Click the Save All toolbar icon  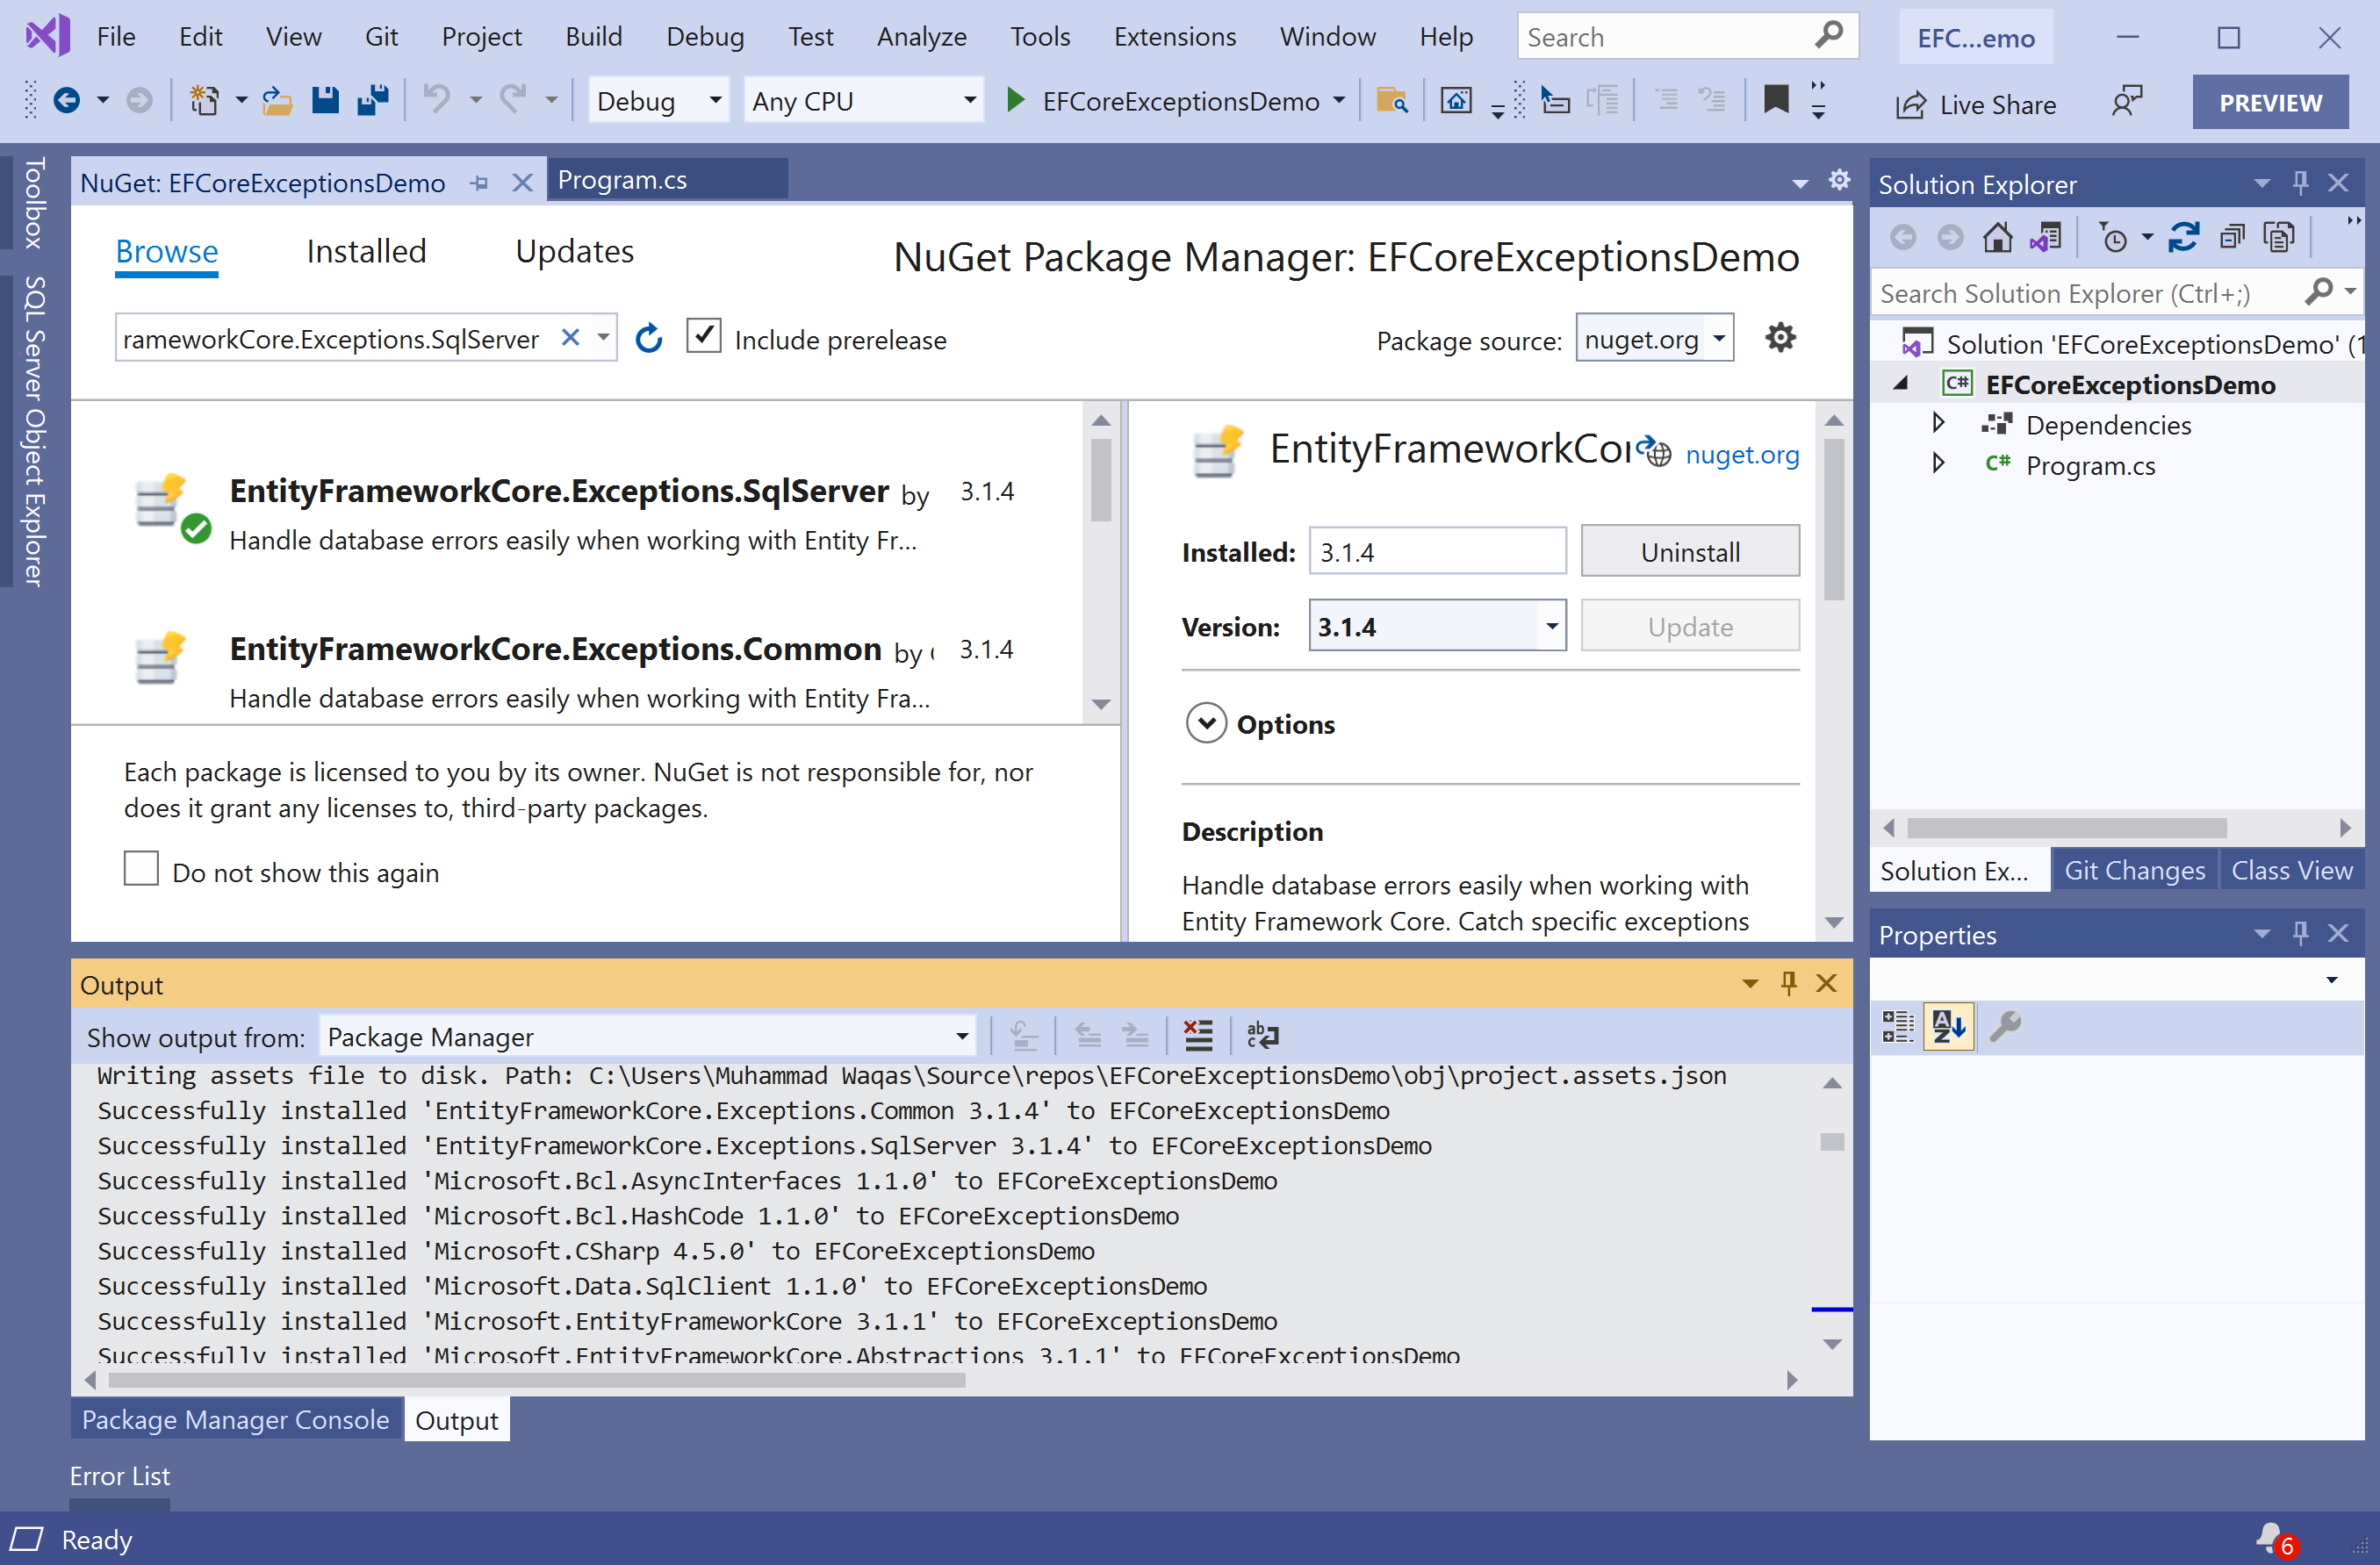click(x=372, y=100)
